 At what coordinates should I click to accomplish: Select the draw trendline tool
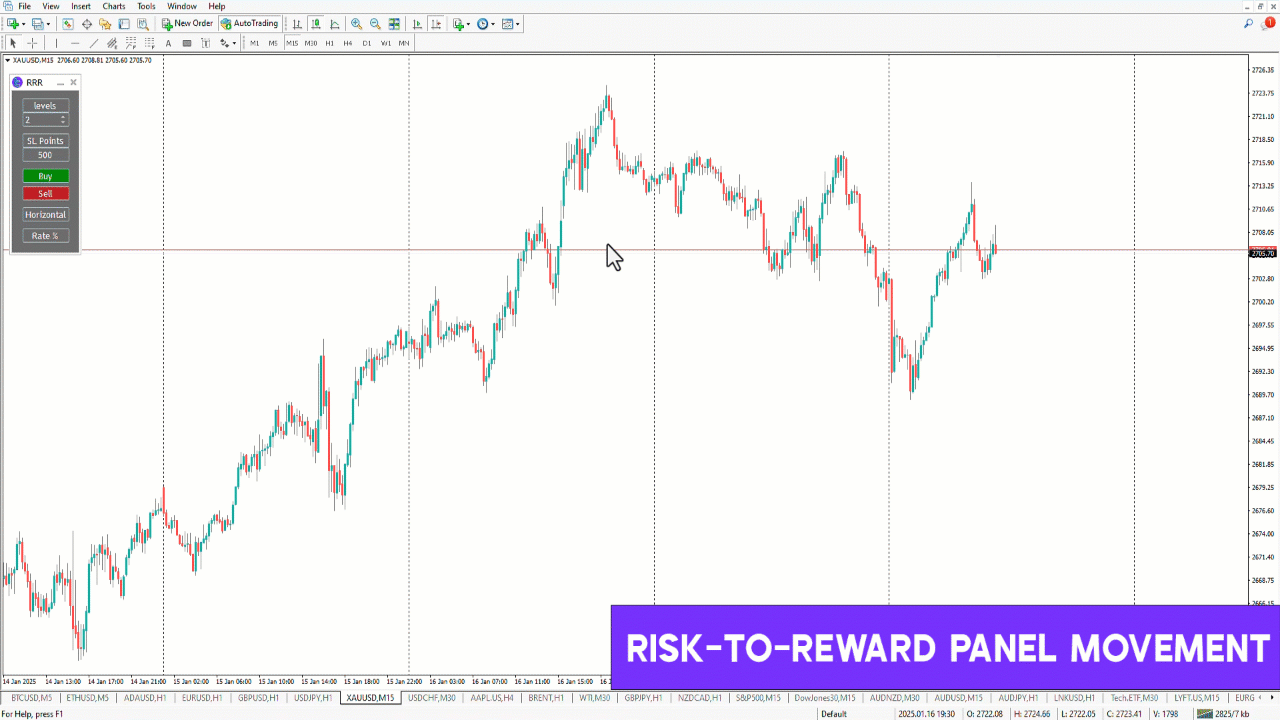pyautogui.click(x=94, y=43)
